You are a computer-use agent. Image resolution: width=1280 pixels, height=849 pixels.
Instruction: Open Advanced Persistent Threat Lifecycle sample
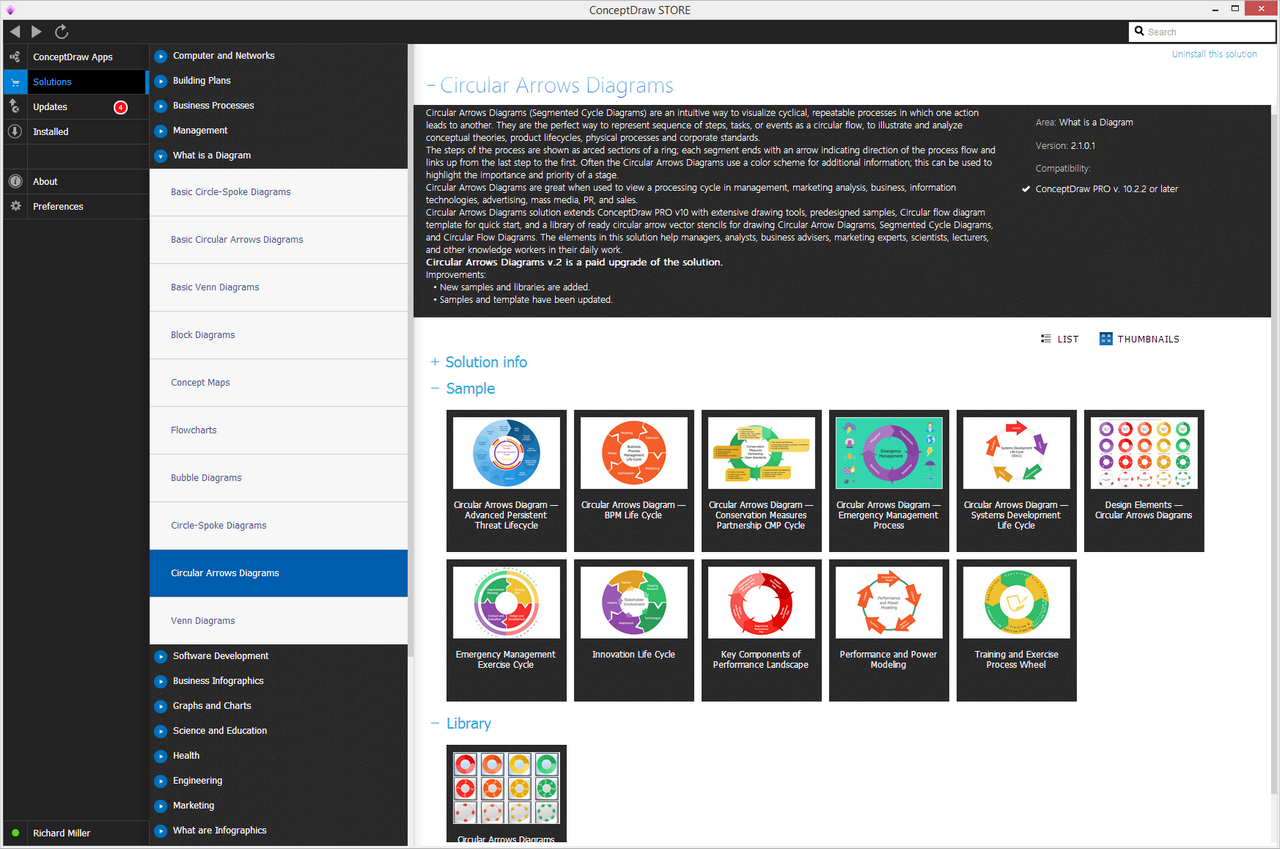pyautogui.click(x=507, y=481)
